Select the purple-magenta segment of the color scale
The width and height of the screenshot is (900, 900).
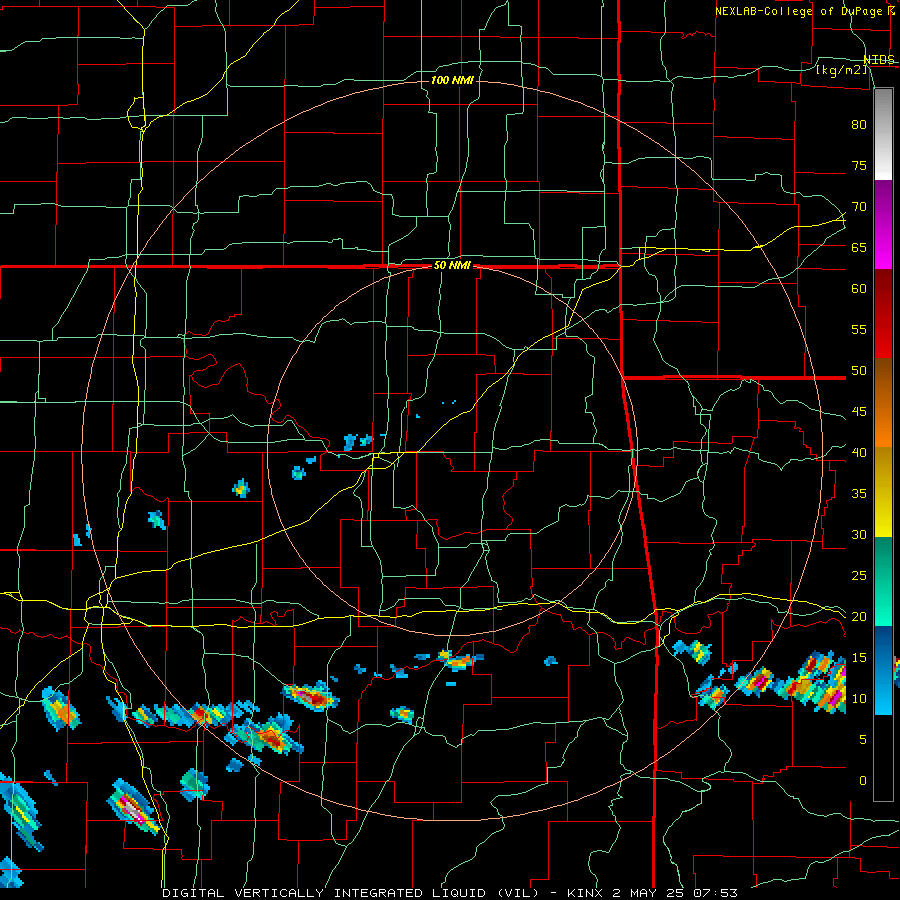tap(883, 224)
